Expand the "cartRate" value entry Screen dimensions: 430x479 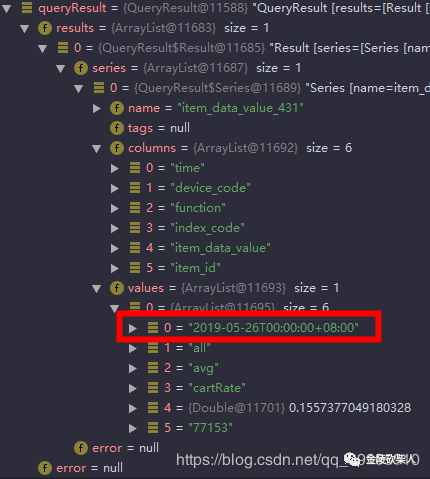point(133,388)
